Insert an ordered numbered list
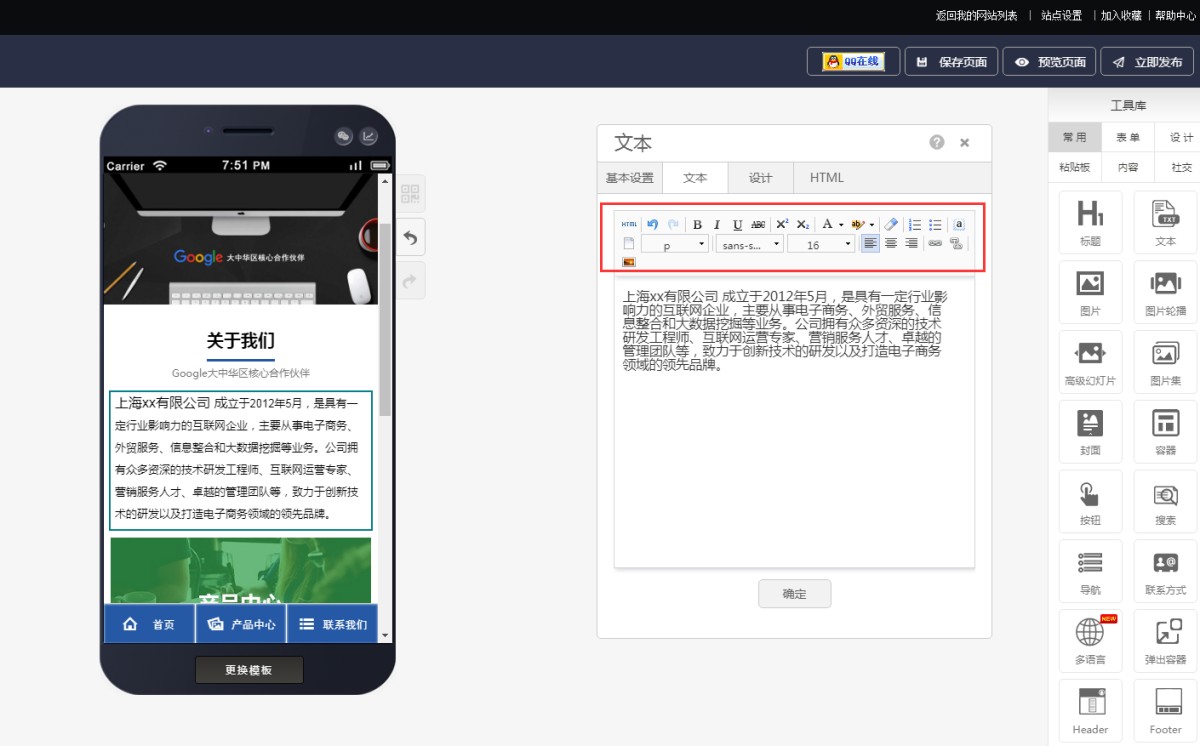1200x746 pixels. [915, 225]
